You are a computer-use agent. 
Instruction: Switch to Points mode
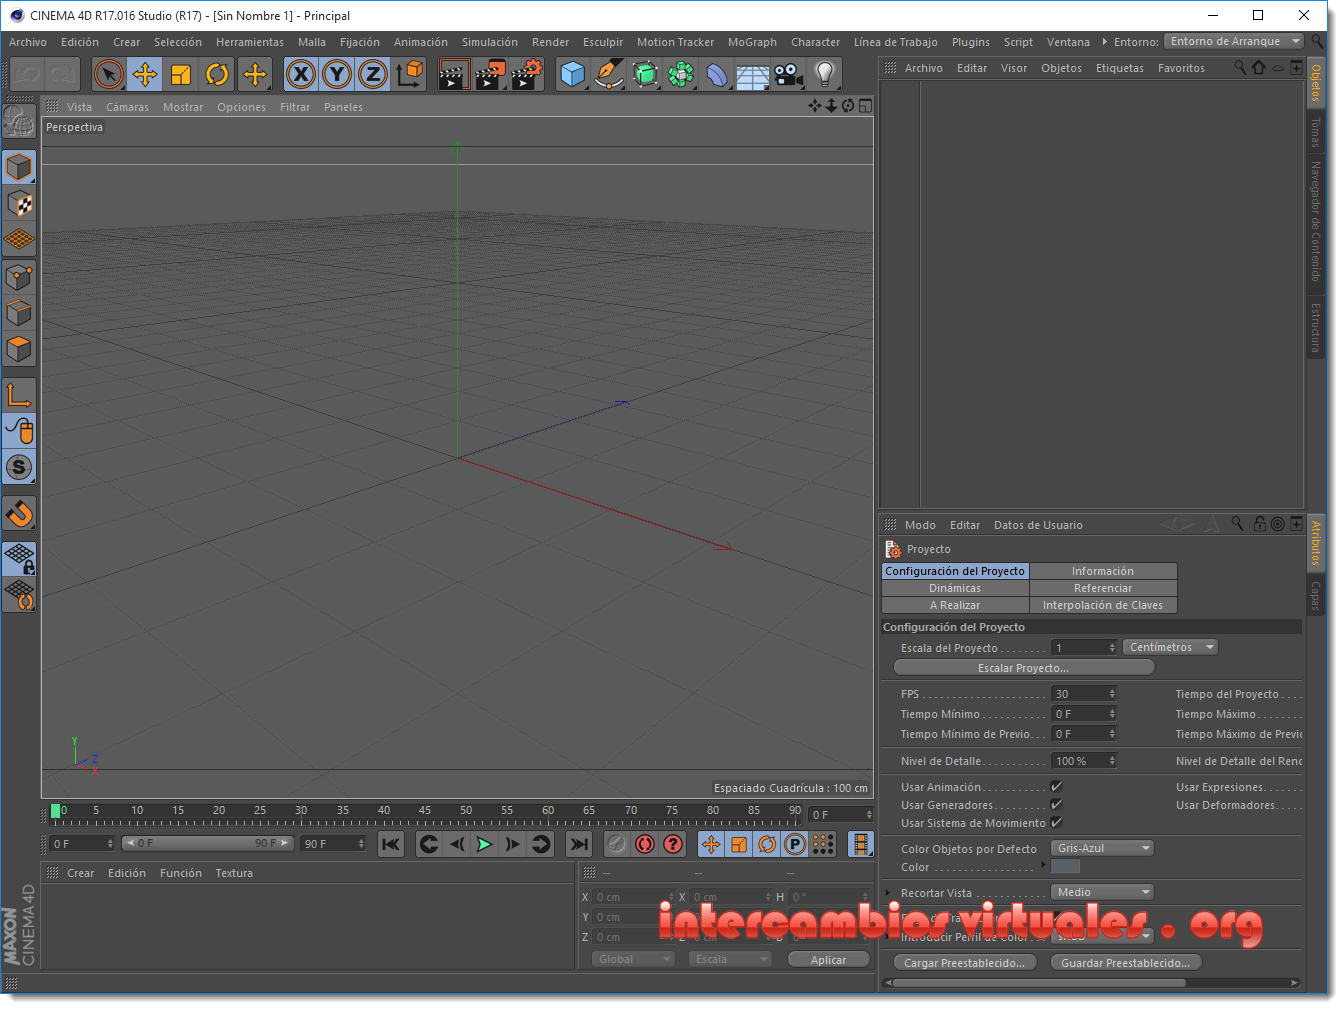[x=19, y=277]
